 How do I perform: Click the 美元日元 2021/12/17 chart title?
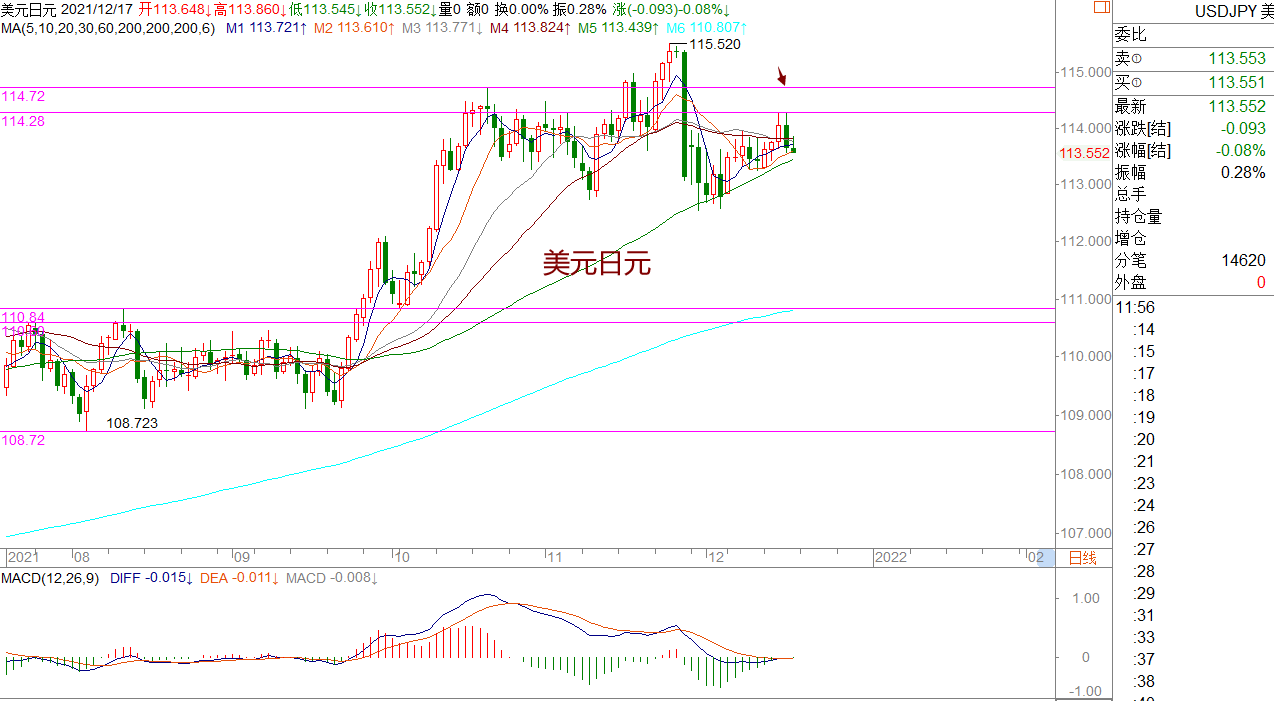click(x=66, y=9)
